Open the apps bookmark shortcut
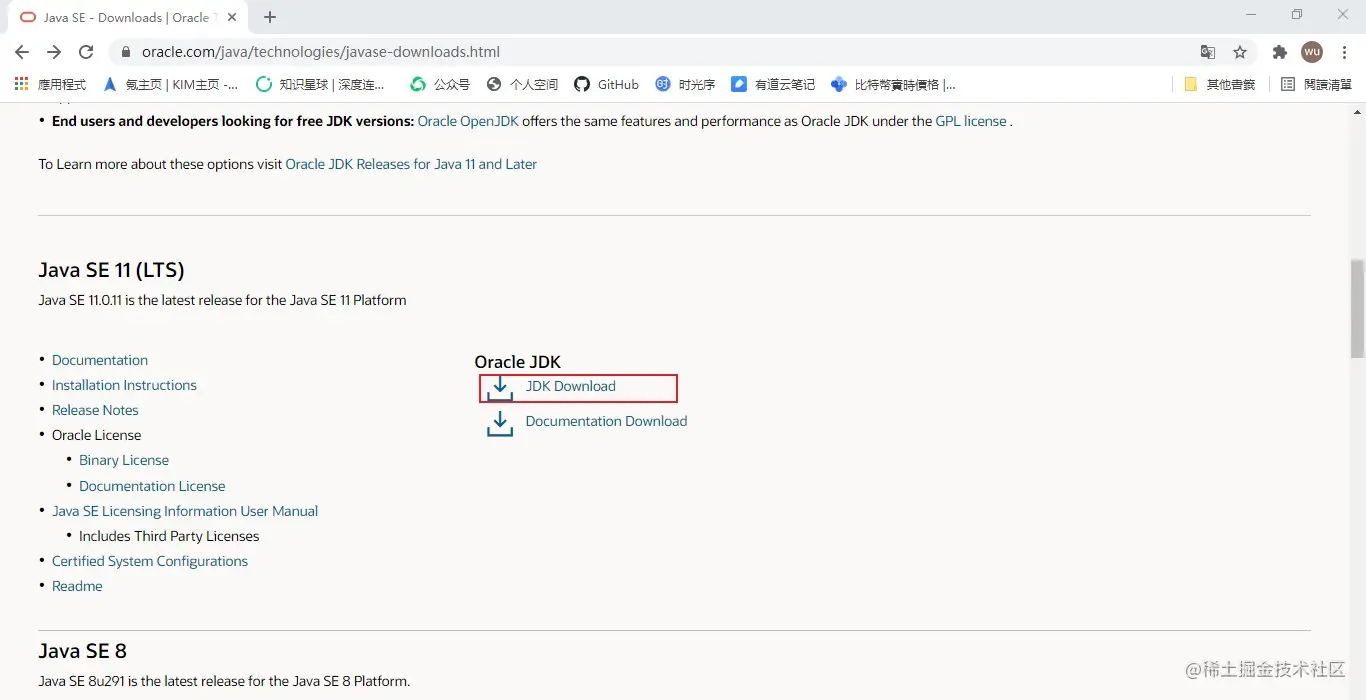The image size is (1366, 700). (50, 84)
